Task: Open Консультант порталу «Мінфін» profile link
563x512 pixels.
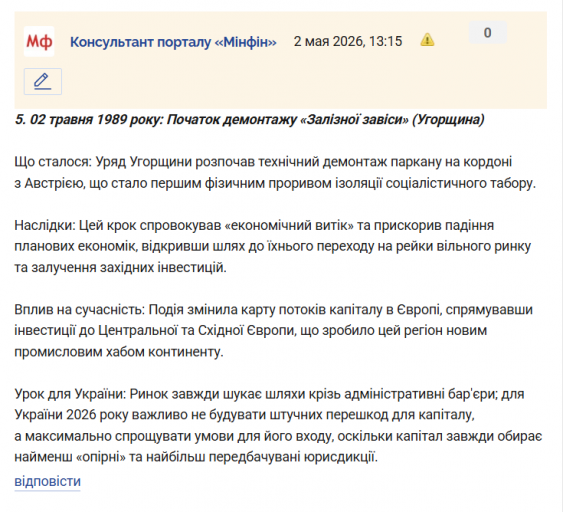Action: point(173,42)
